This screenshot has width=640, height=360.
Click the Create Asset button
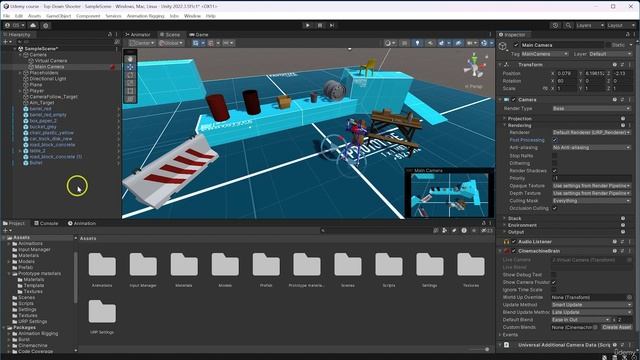[617, 327]
